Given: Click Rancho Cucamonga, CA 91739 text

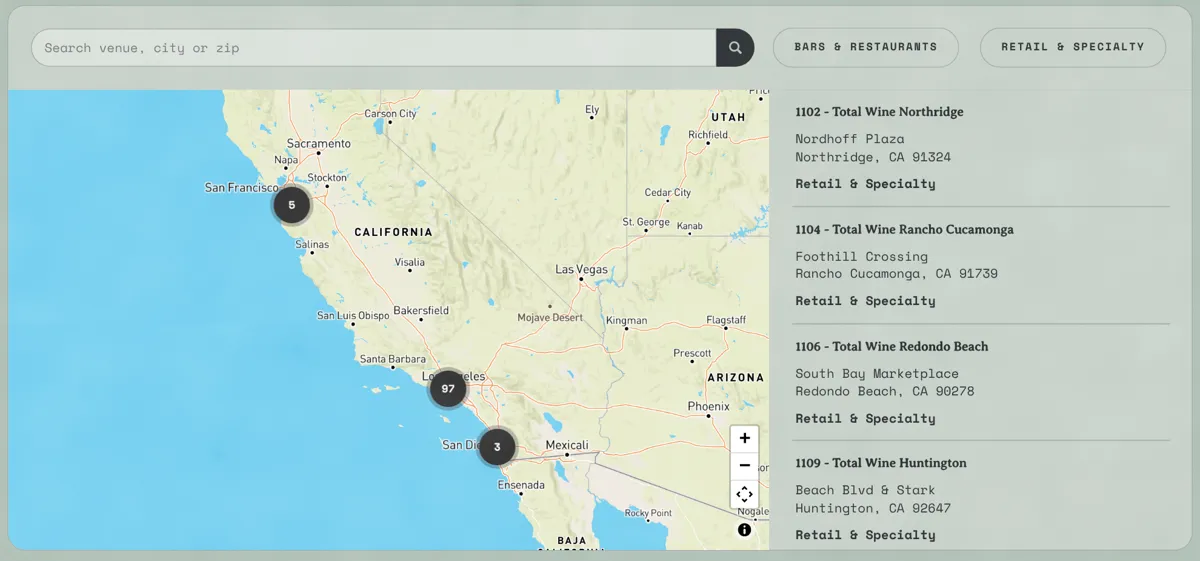Looking at the screenshot, I should coord(897,273).
